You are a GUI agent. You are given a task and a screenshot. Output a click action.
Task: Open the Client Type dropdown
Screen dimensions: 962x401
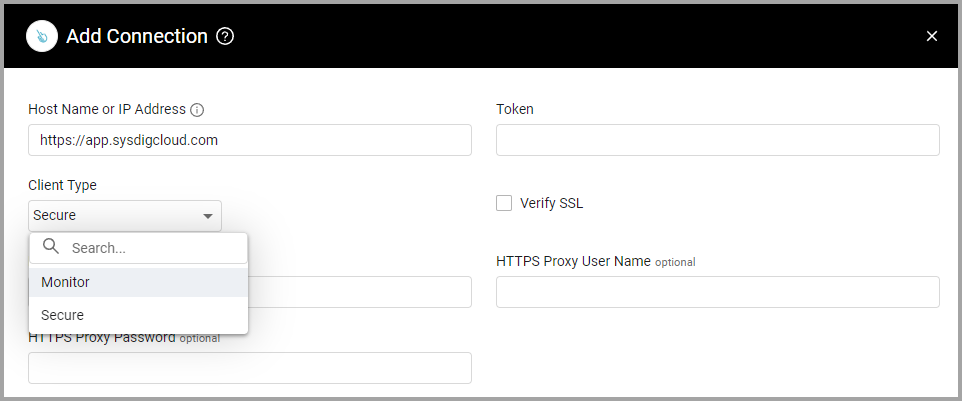125,216
